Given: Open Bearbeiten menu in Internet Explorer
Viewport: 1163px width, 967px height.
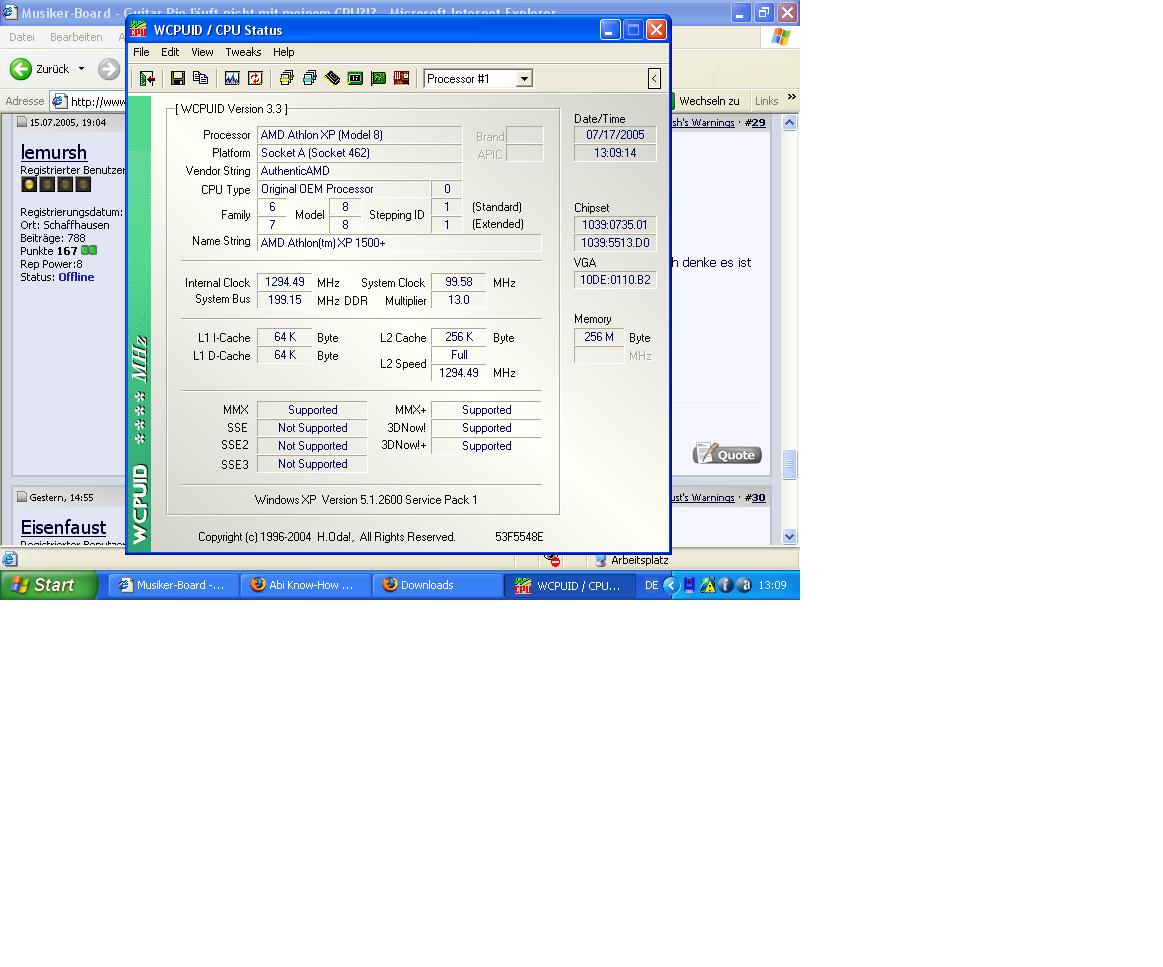Looking at the screenshot, I should (76, 37).
